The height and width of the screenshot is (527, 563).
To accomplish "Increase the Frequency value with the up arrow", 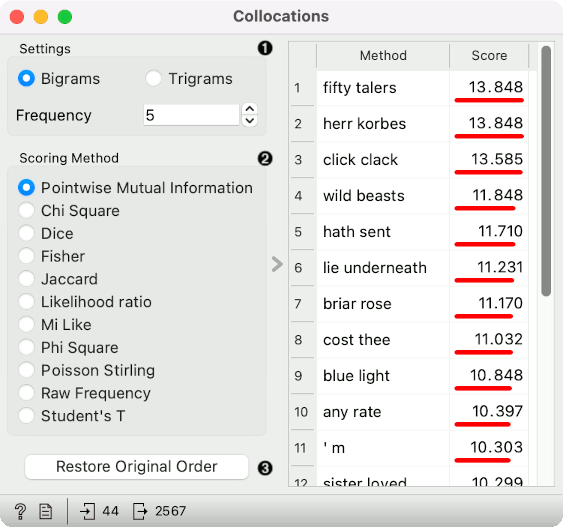I will [250, 109].
